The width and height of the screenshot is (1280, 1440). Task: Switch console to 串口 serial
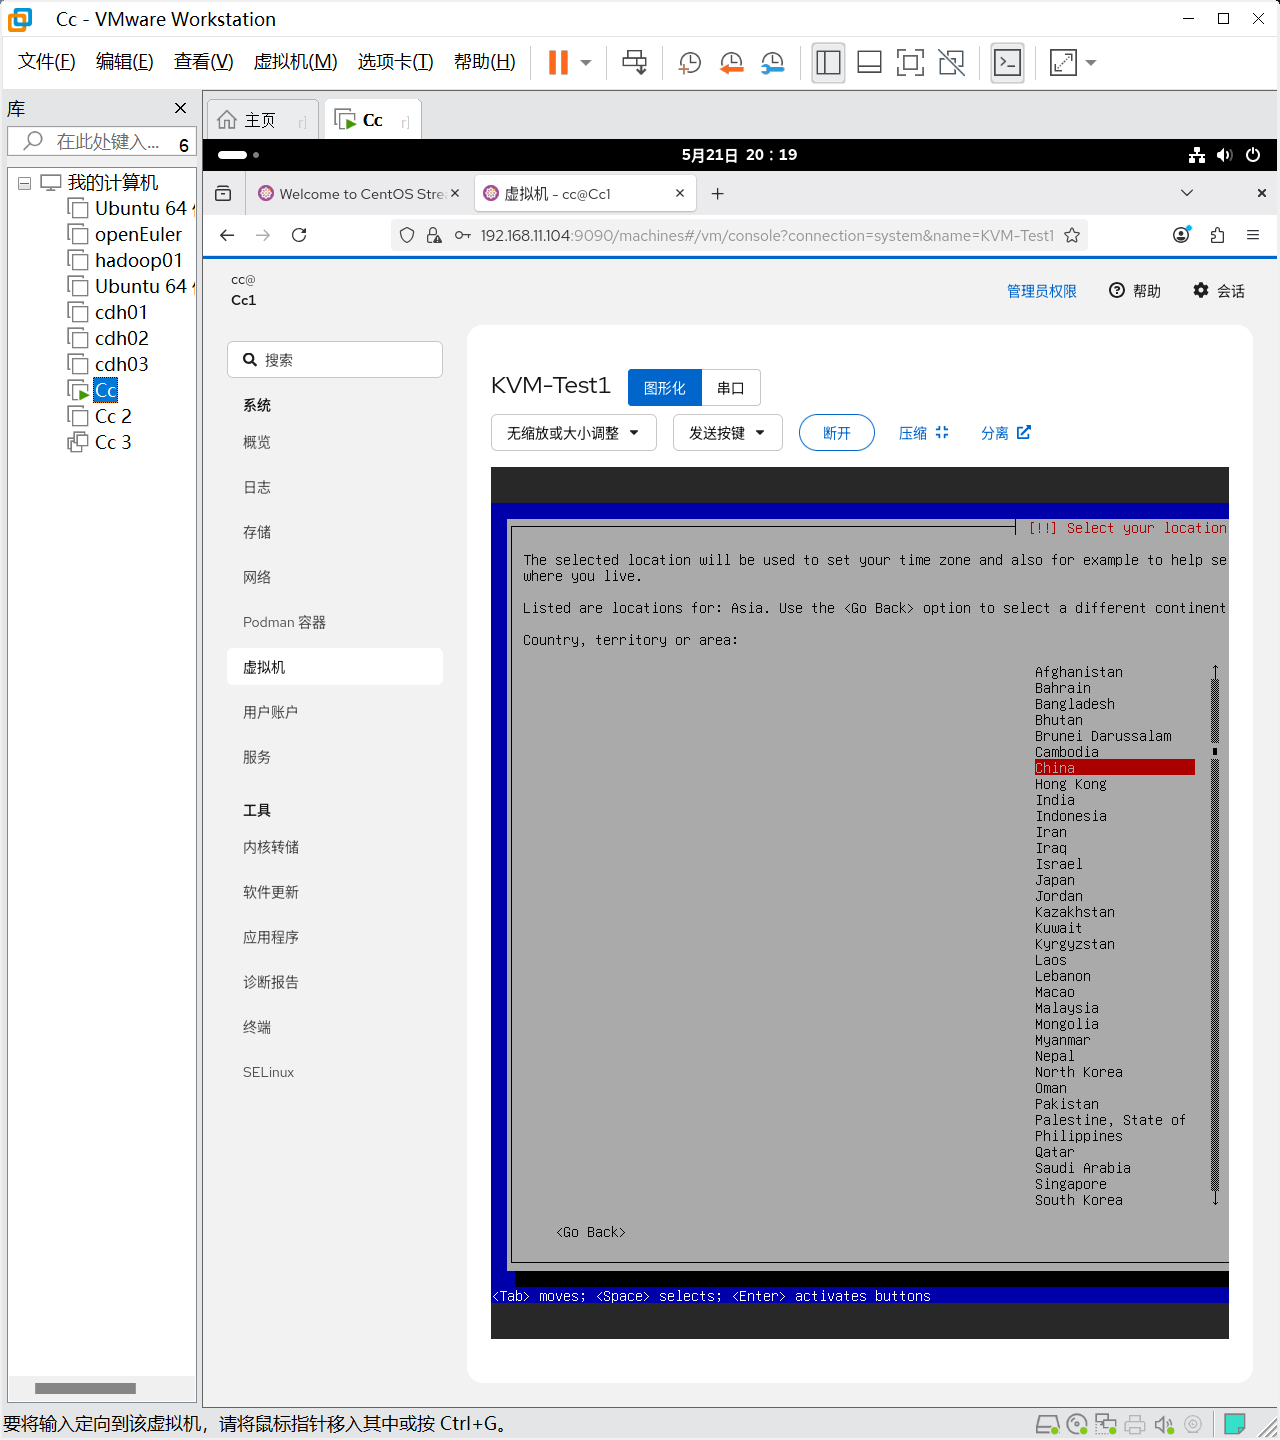click(x=731, y=388)
